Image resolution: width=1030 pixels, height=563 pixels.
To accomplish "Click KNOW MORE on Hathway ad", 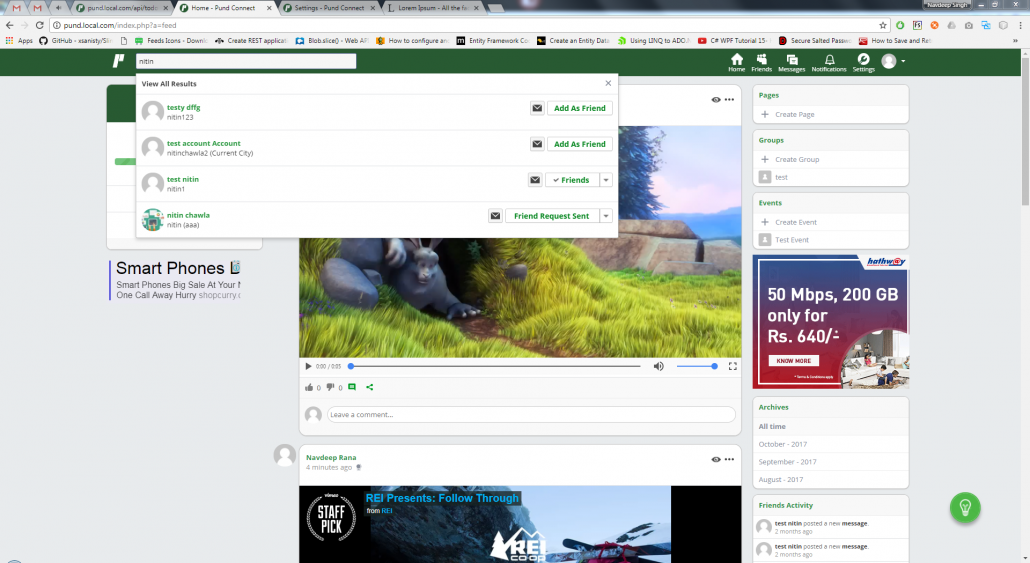I will (794, 361).
